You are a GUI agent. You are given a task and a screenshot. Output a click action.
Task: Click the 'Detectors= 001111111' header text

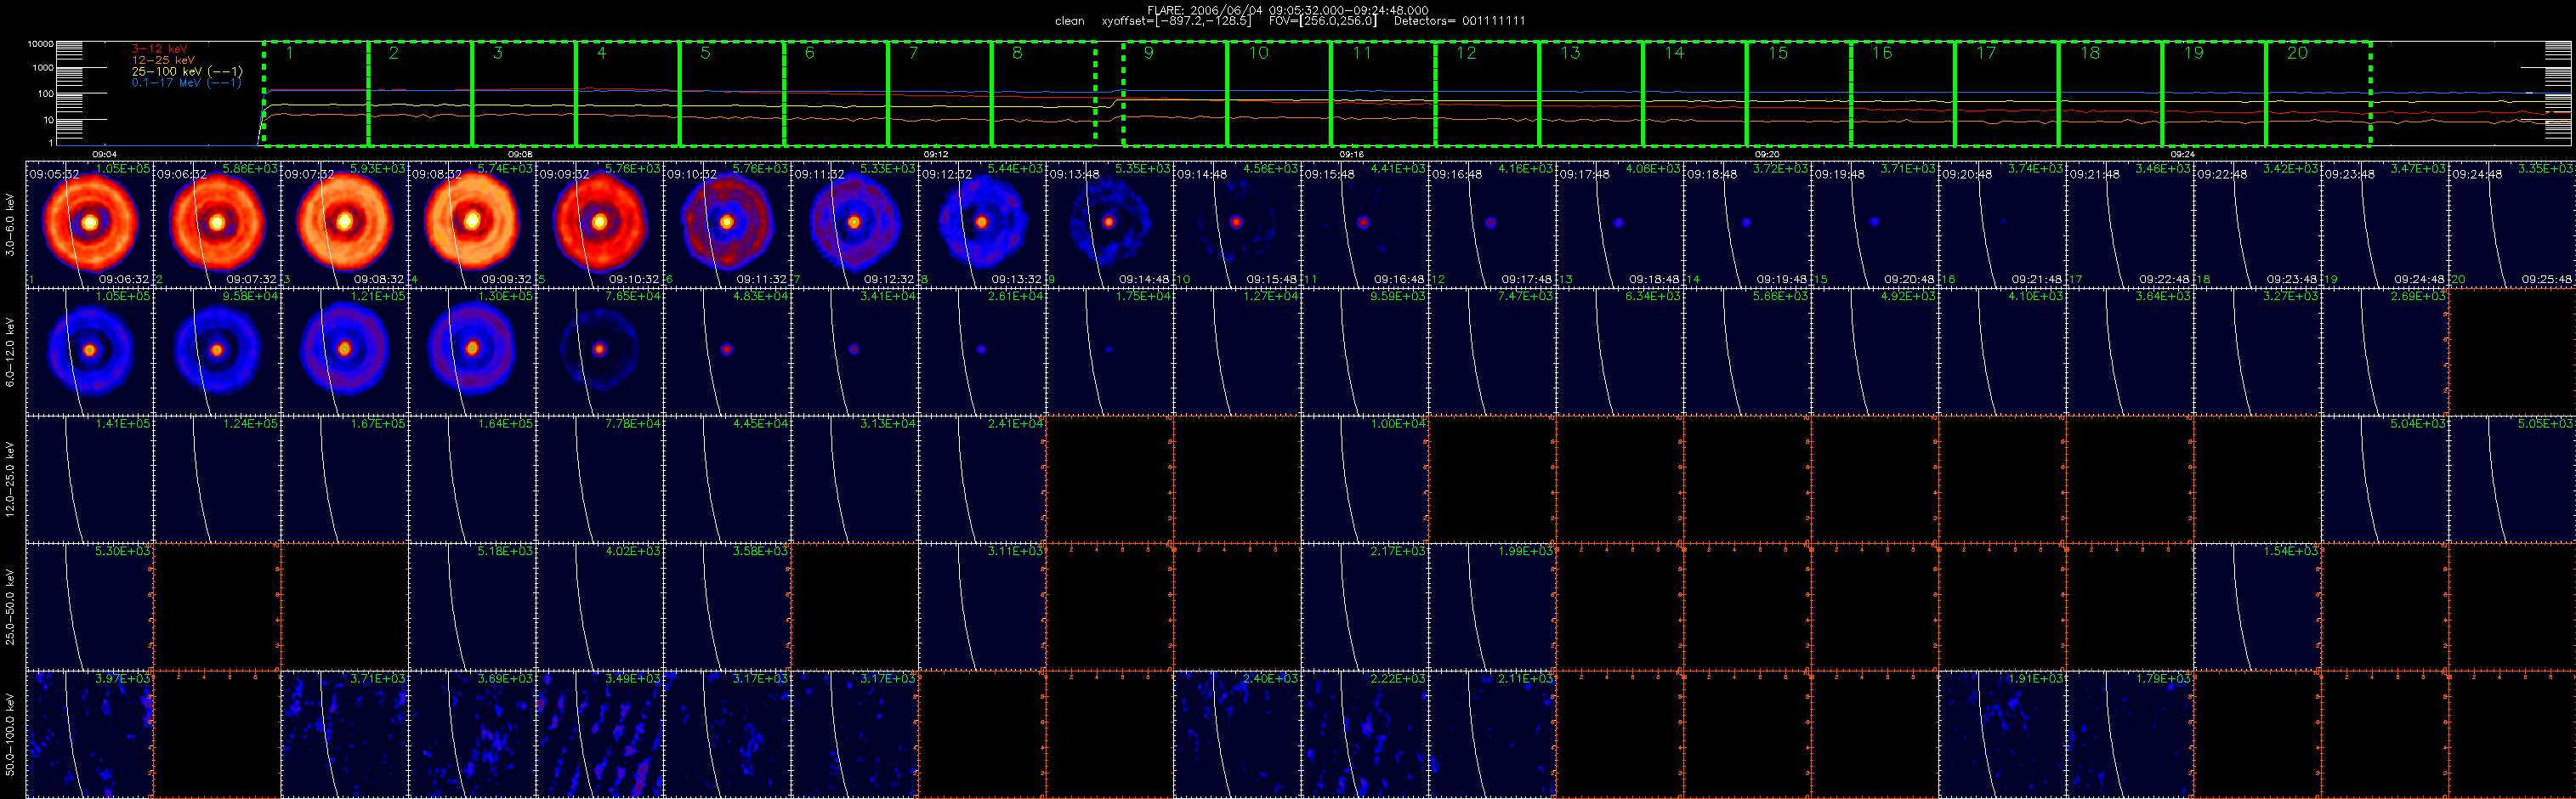1459,21
